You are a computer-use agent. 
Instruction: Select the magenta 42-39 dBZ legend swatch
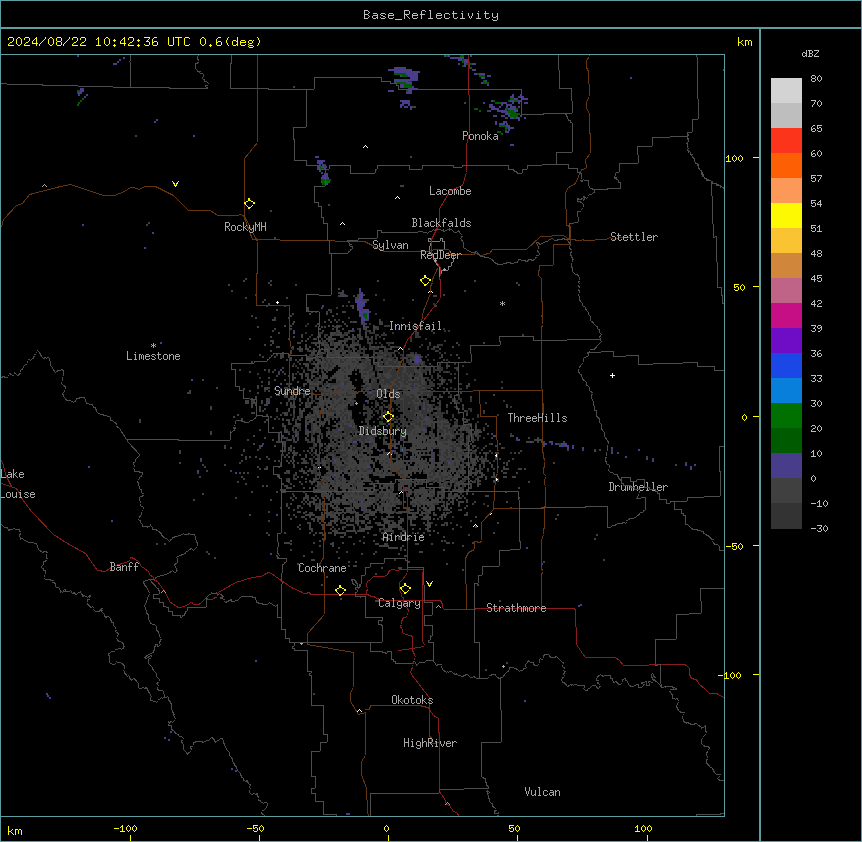pyautogui.click(x=786, y=315)
